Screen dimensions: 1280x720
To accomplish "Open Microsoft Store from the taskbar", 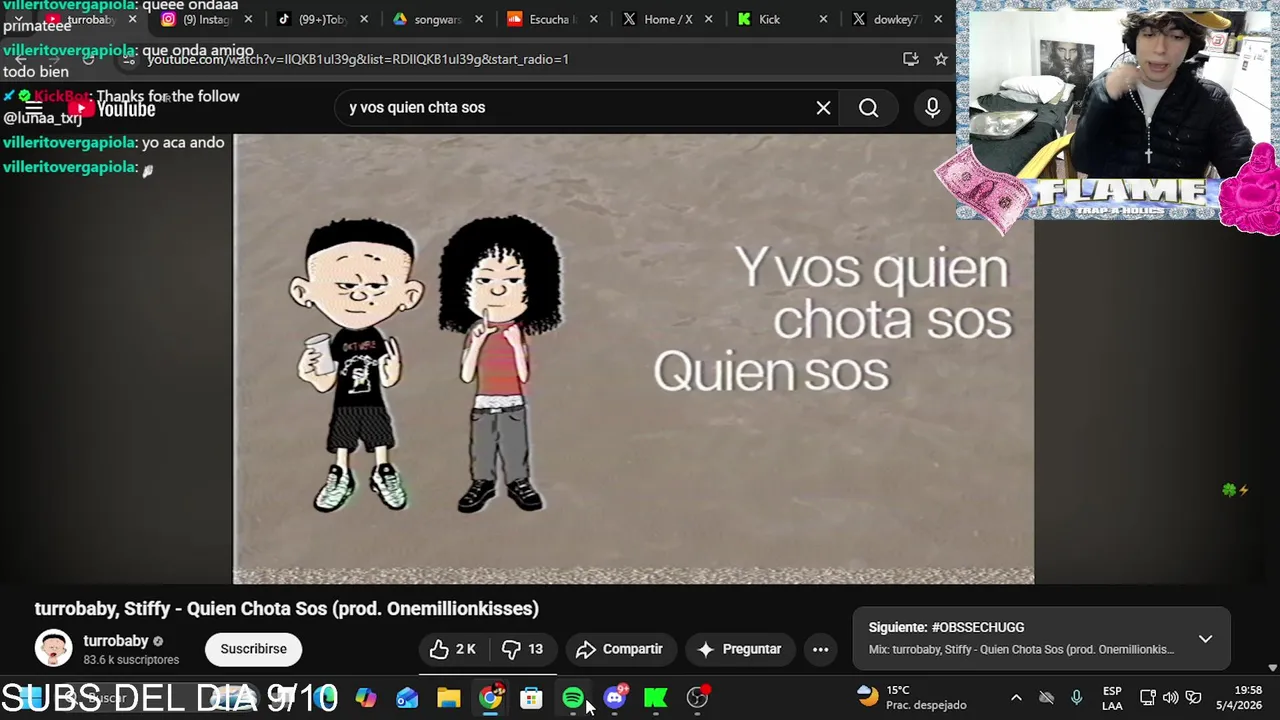I will pyautogui.click(x=531, y=697).
